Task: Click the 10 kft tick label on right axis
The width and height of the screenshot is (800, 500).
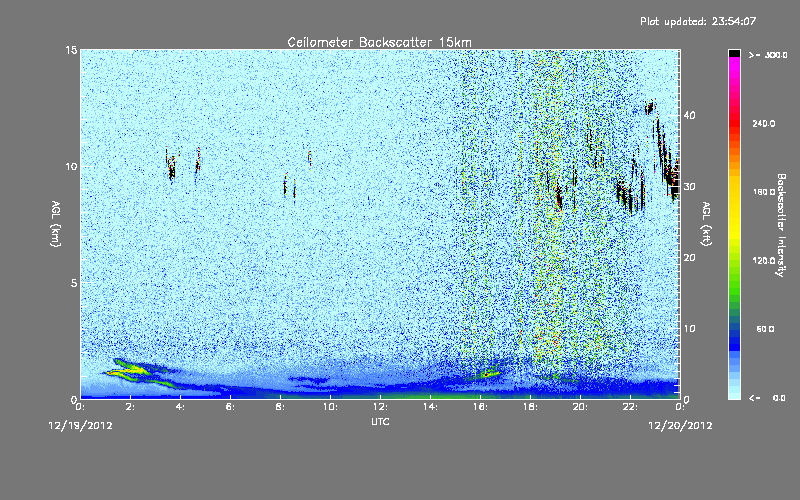Action: pyautogui.click(x=689, y=329)
